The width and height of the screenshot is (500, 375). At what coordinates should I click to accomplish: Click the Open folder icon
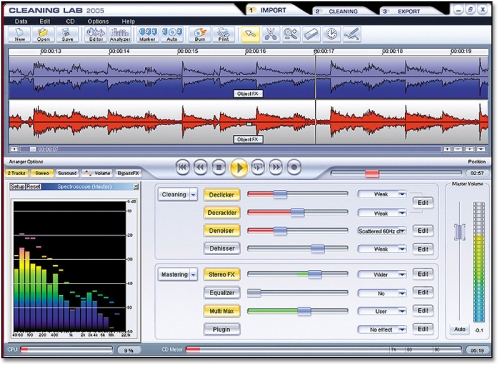[x=43, y=35]
